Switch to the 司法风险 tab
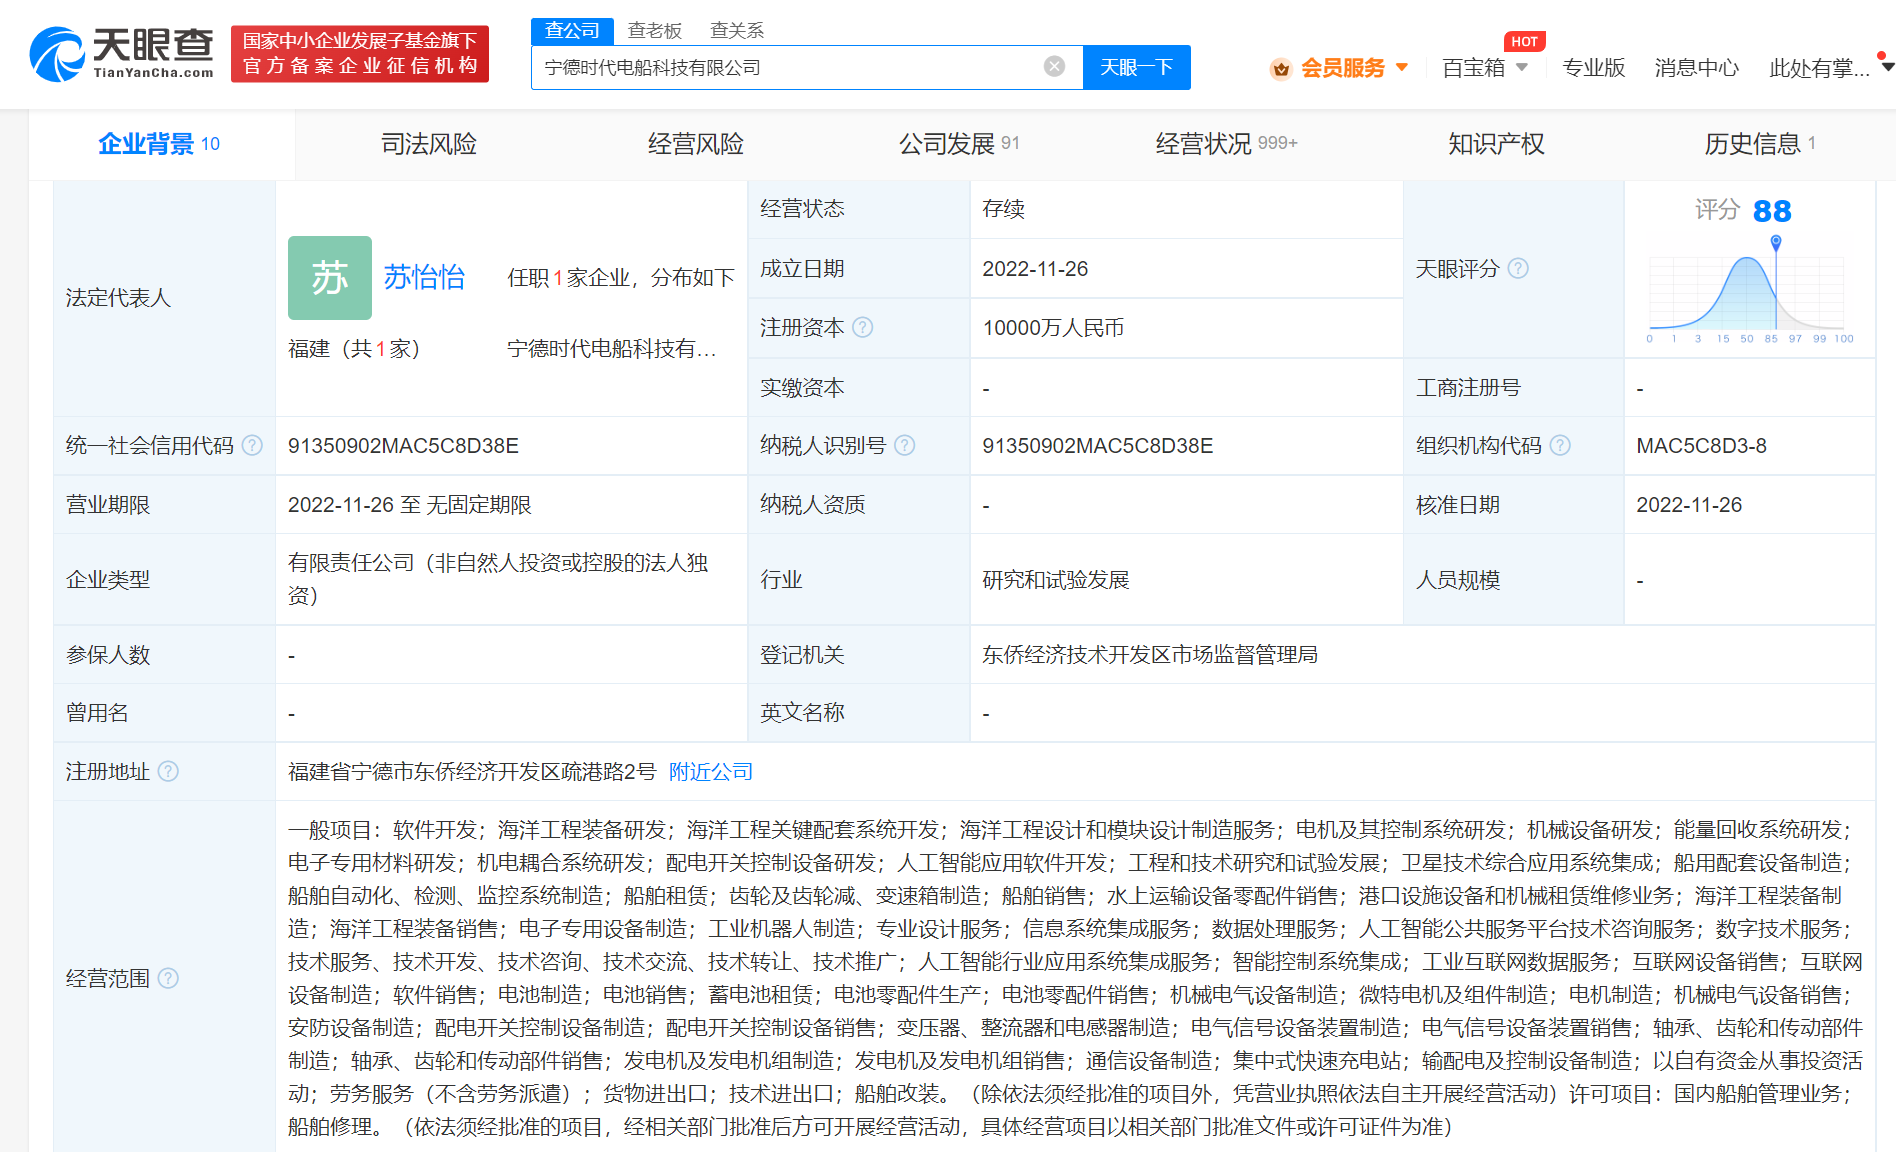Screen dimensions: 1896x1152 [429, 144]
